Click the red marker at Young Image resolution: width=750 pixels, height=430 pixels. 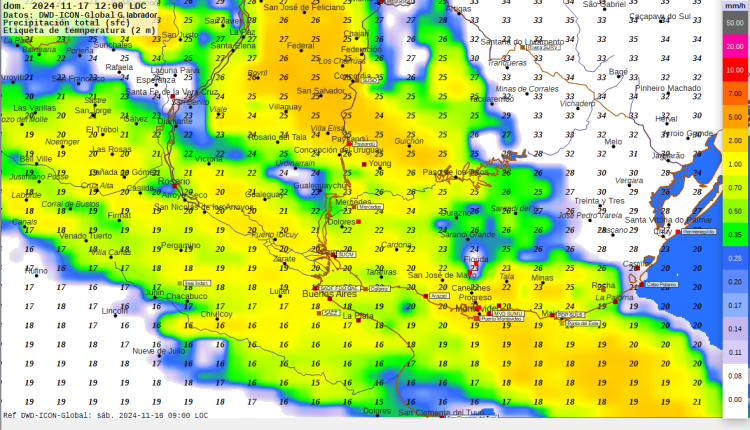pyautogui.click(x=364, y=164)
